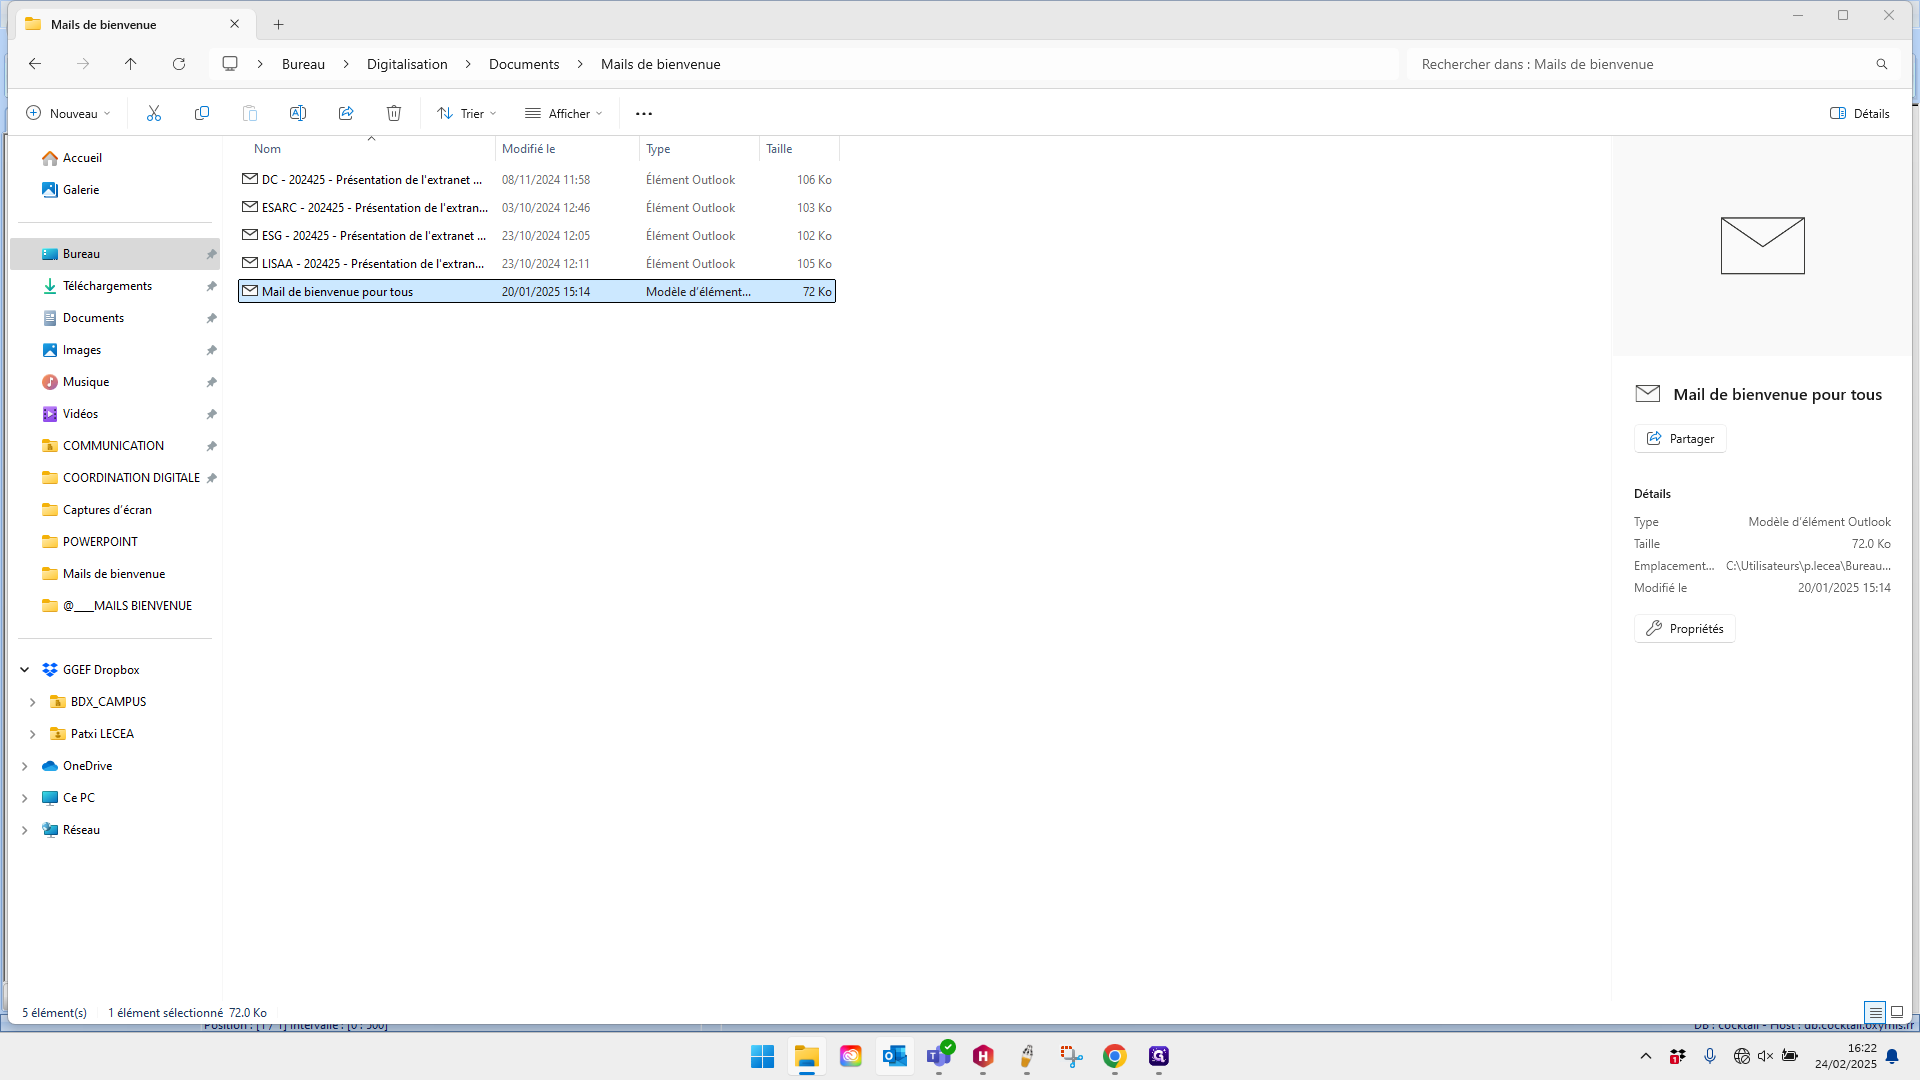The image size is (1920, 1080).
Task: Sort by the Taille column header
Action: coord(799,149)
